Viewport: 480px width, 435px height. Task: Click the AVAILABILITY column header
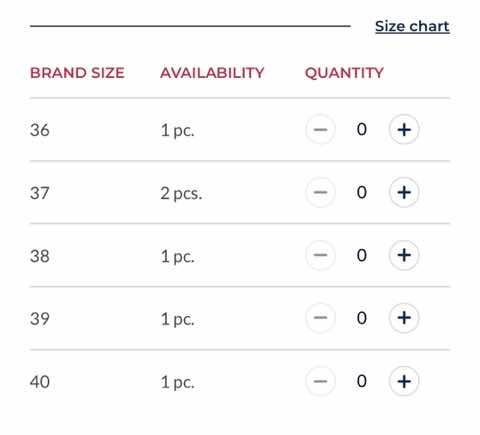[212, 73]
